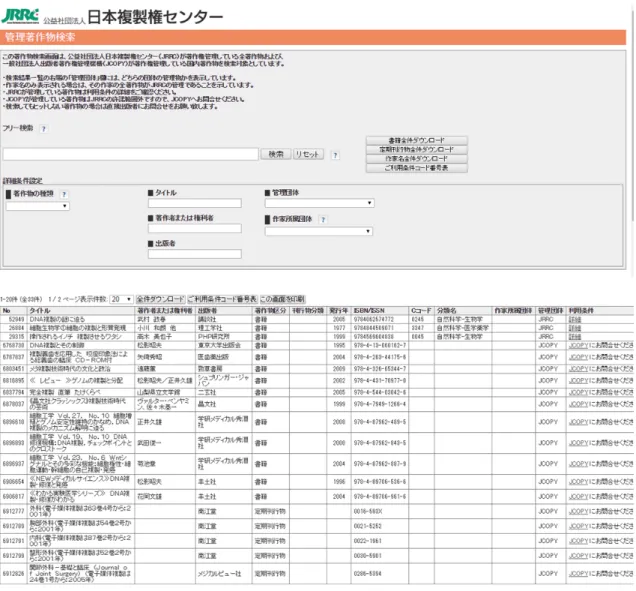Screen dimensions: 636x591
Task: Open the 管理団体 dropdown
Action: tap(319, 203)
